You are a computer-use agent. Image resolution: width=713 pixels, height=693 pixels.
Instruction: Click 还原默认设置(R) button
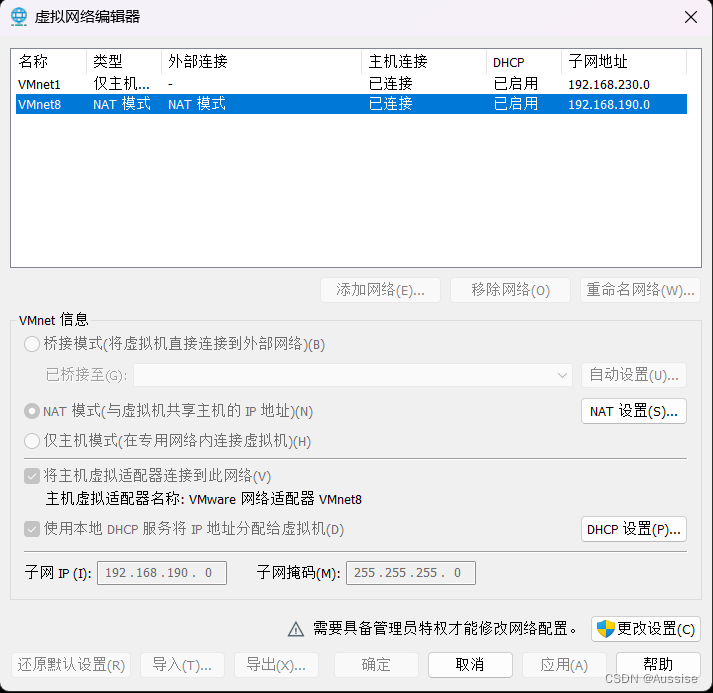point(71,665)
